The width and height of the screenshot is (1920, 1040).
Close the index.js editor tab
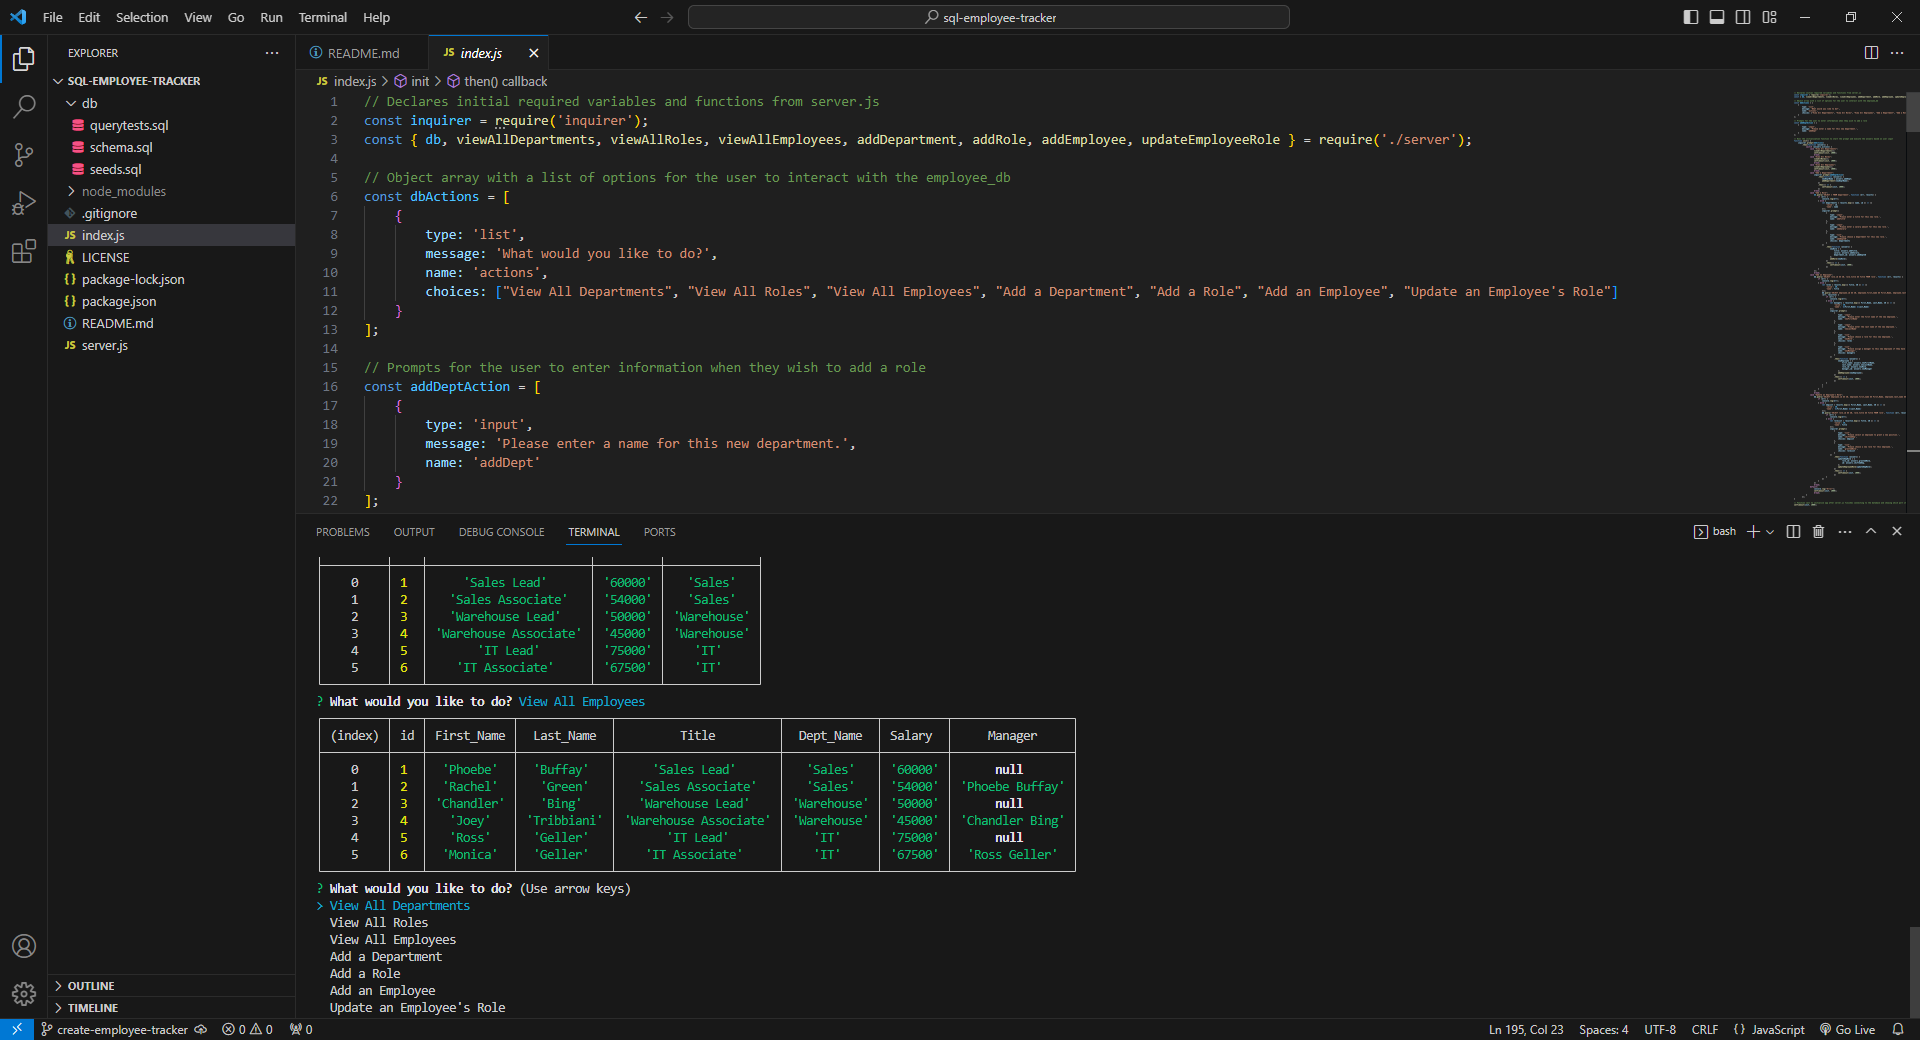click(x=534, y=53)
